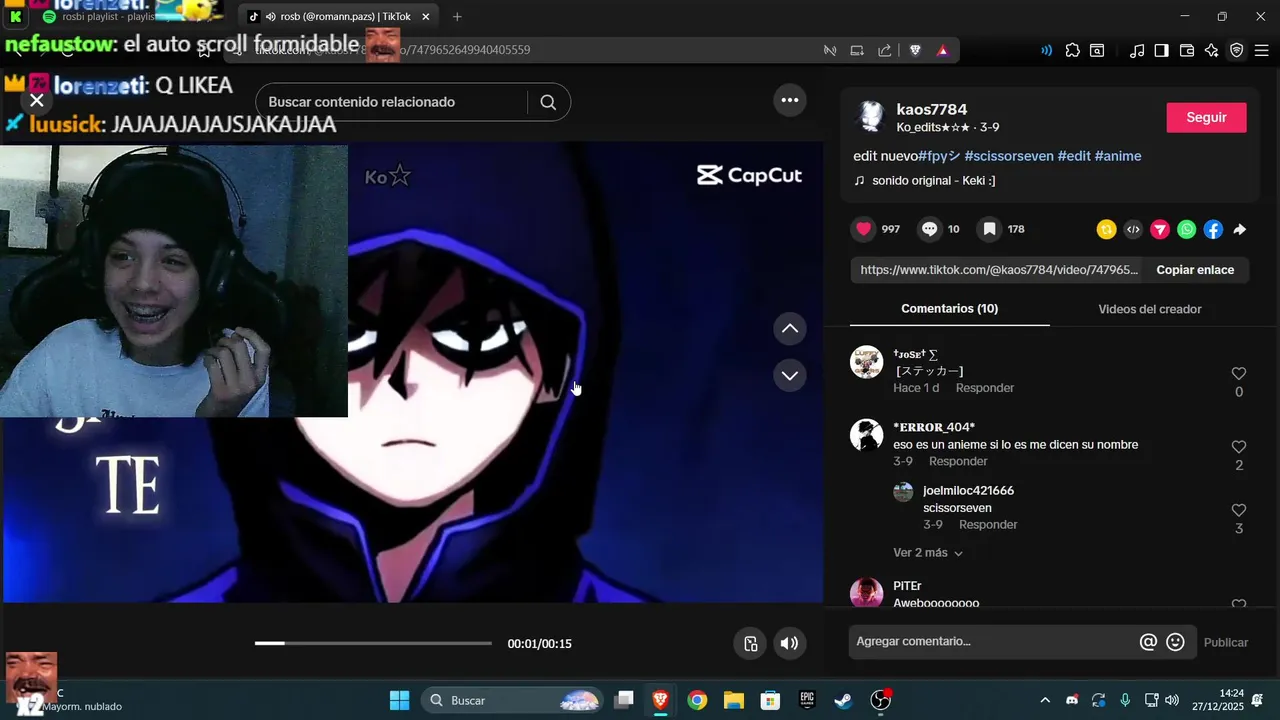The height and width of the screenshot is (720, 1280).
Task: Click the taskbar Buscar search box
Action: click(514, 700)
